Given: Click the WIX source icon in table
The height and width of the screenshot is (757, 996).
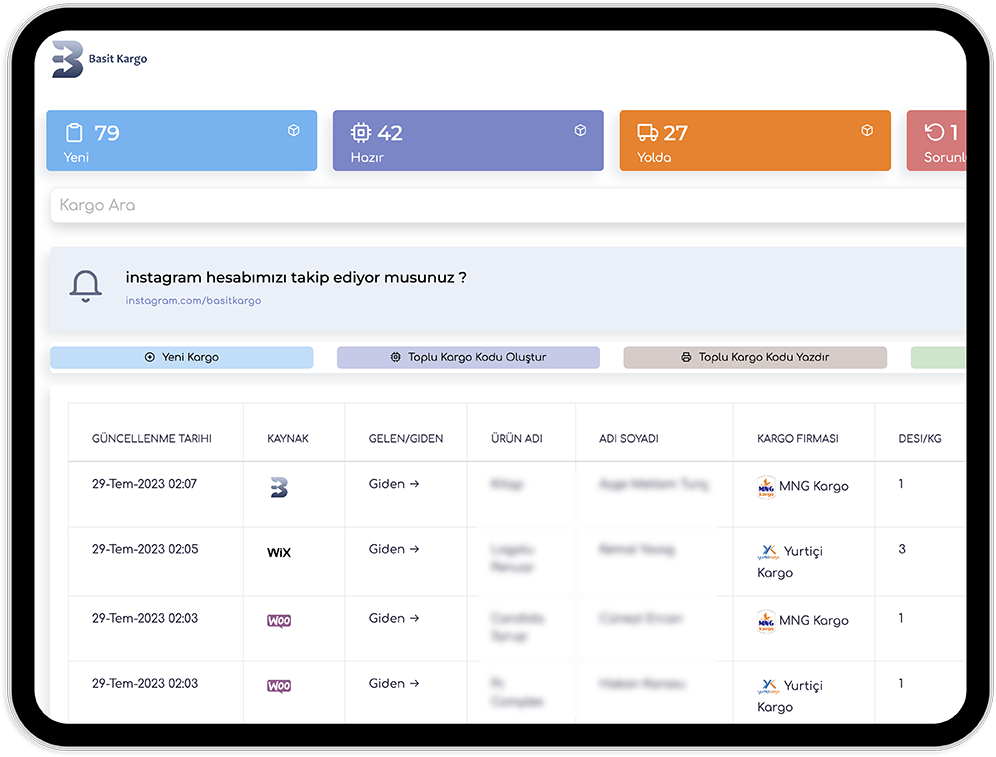Looking at the screenshot, I should pyautogui.click(x=279, y=552).
